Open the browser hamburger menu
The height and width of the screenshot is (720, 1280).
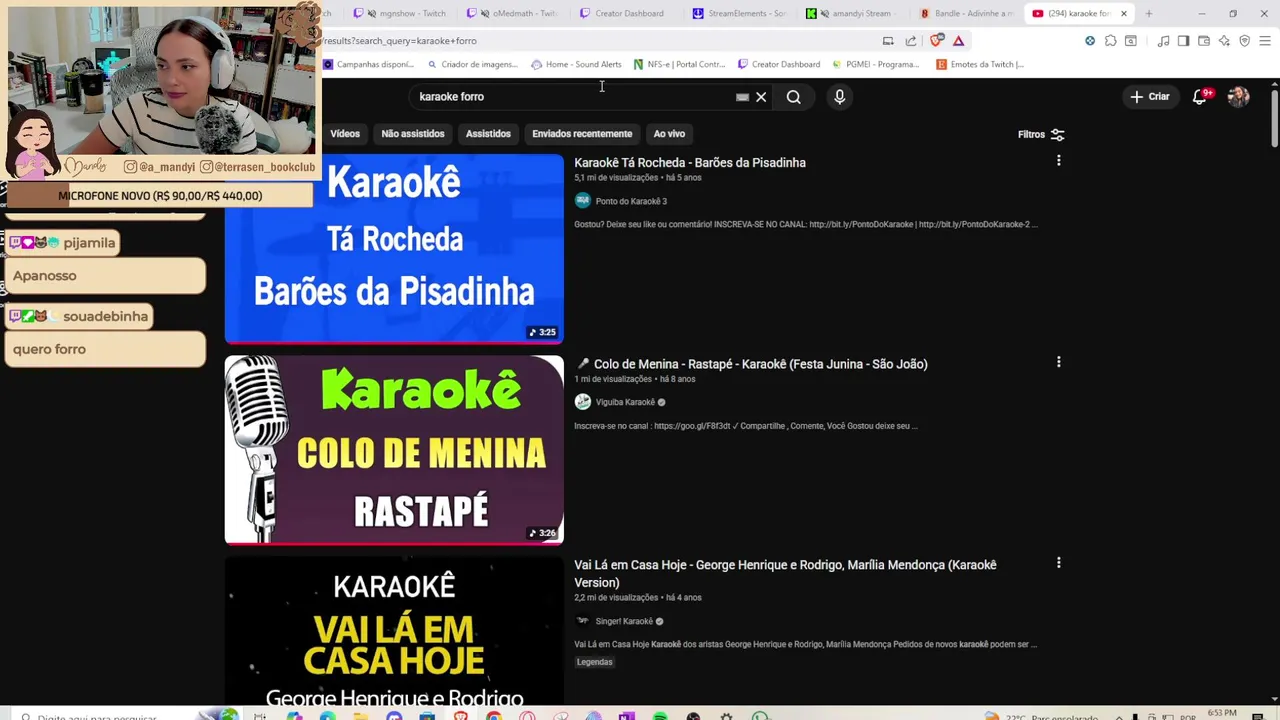1265,41
